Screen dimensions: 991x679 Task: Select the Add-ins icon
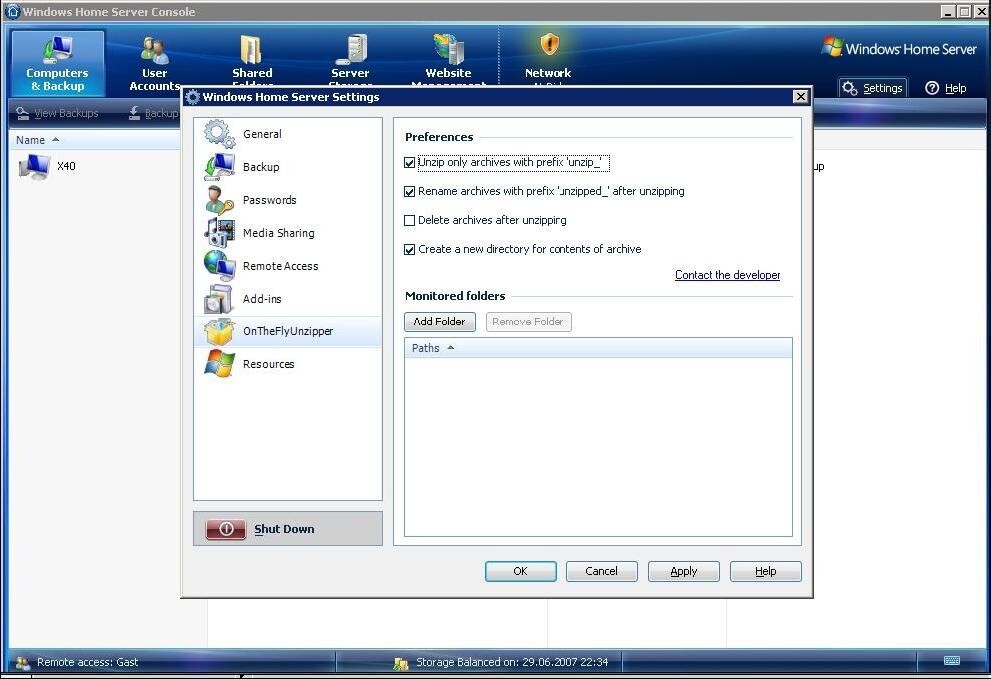click(x=219, y=299)
